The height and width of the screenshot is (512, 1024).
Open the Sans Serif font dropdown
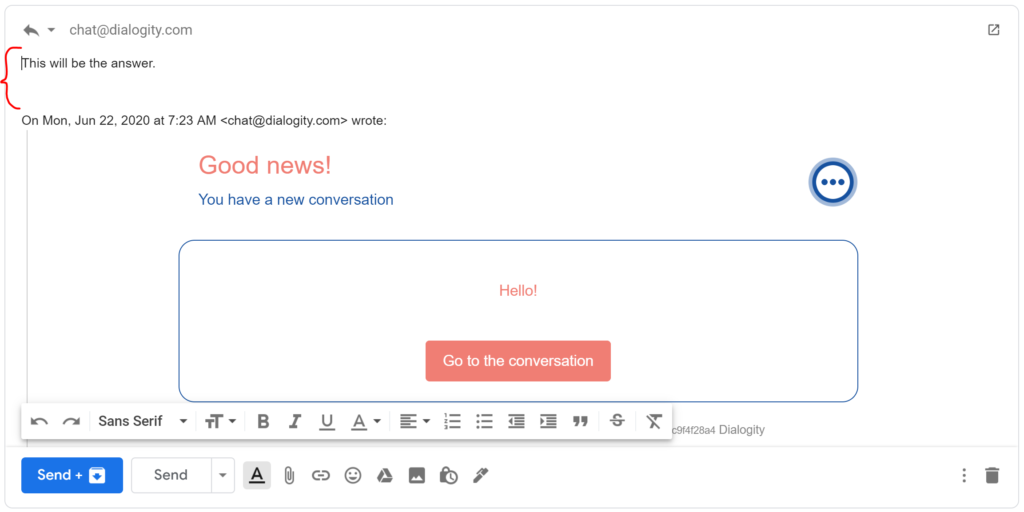coord(142,421)
